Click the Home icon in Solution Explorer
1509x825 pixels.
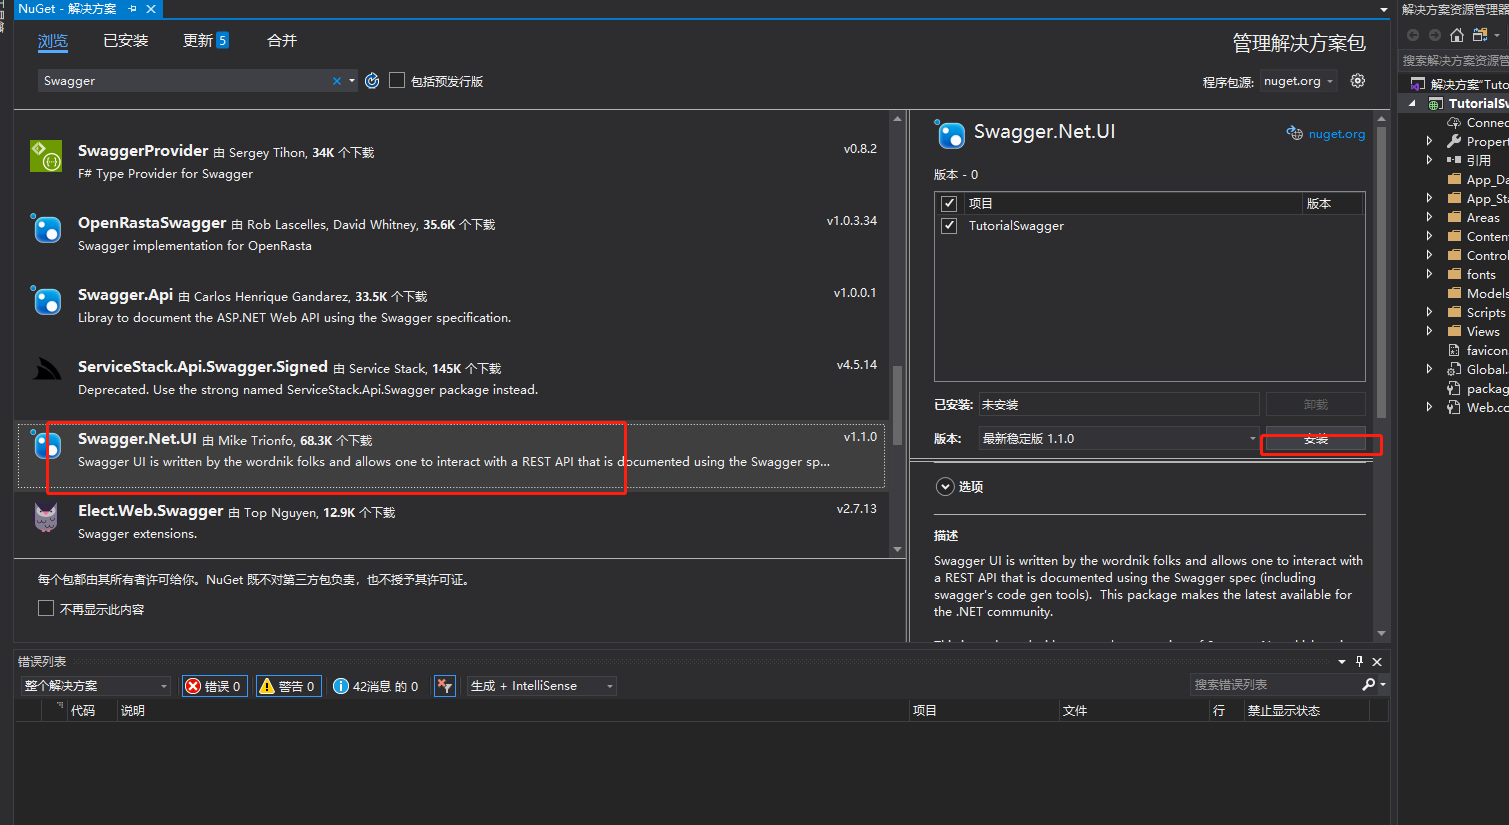pos(1457,34)
